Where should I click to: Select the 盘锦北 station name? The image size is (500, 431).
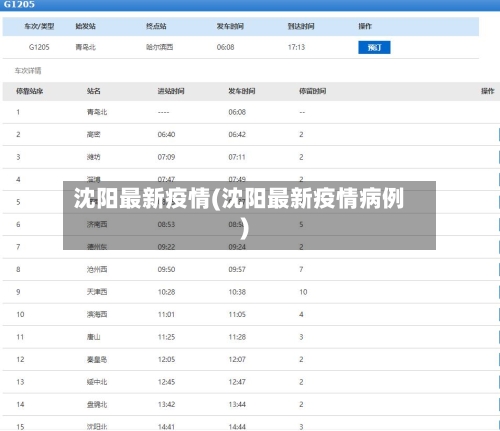97,404
